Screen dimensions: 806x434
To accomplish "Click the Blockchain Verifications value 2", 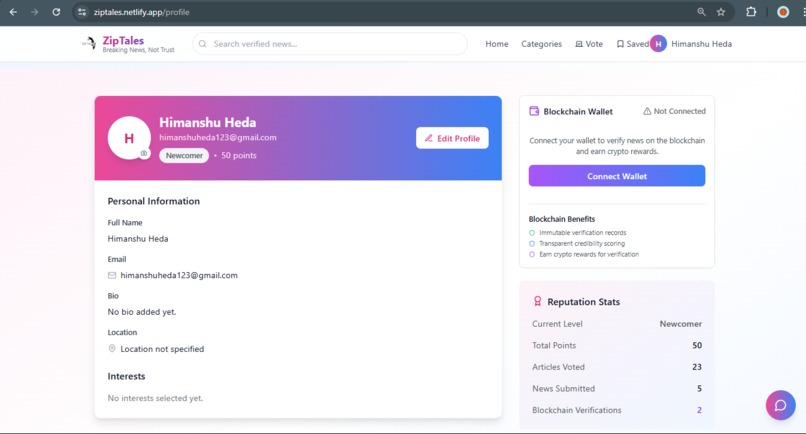I will point(699,410).
